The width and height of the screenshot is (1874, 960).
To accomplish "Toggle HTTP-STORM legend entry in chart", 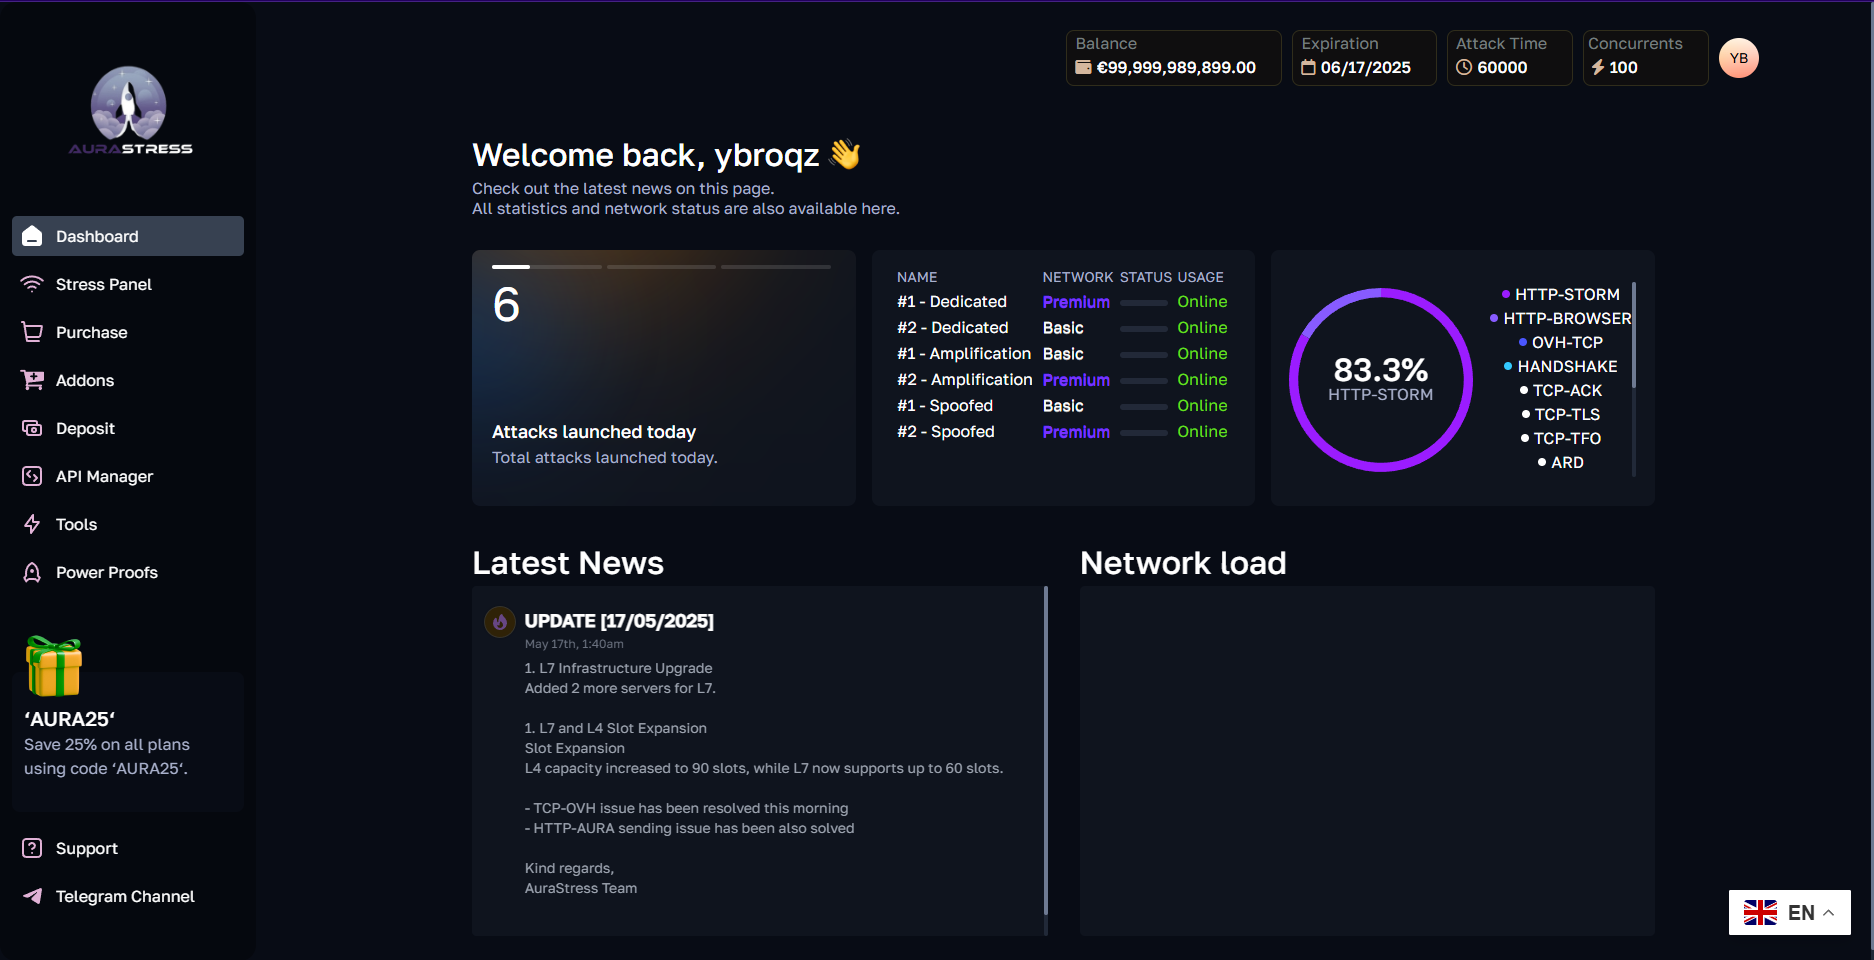I will [x=1560, y=294].
